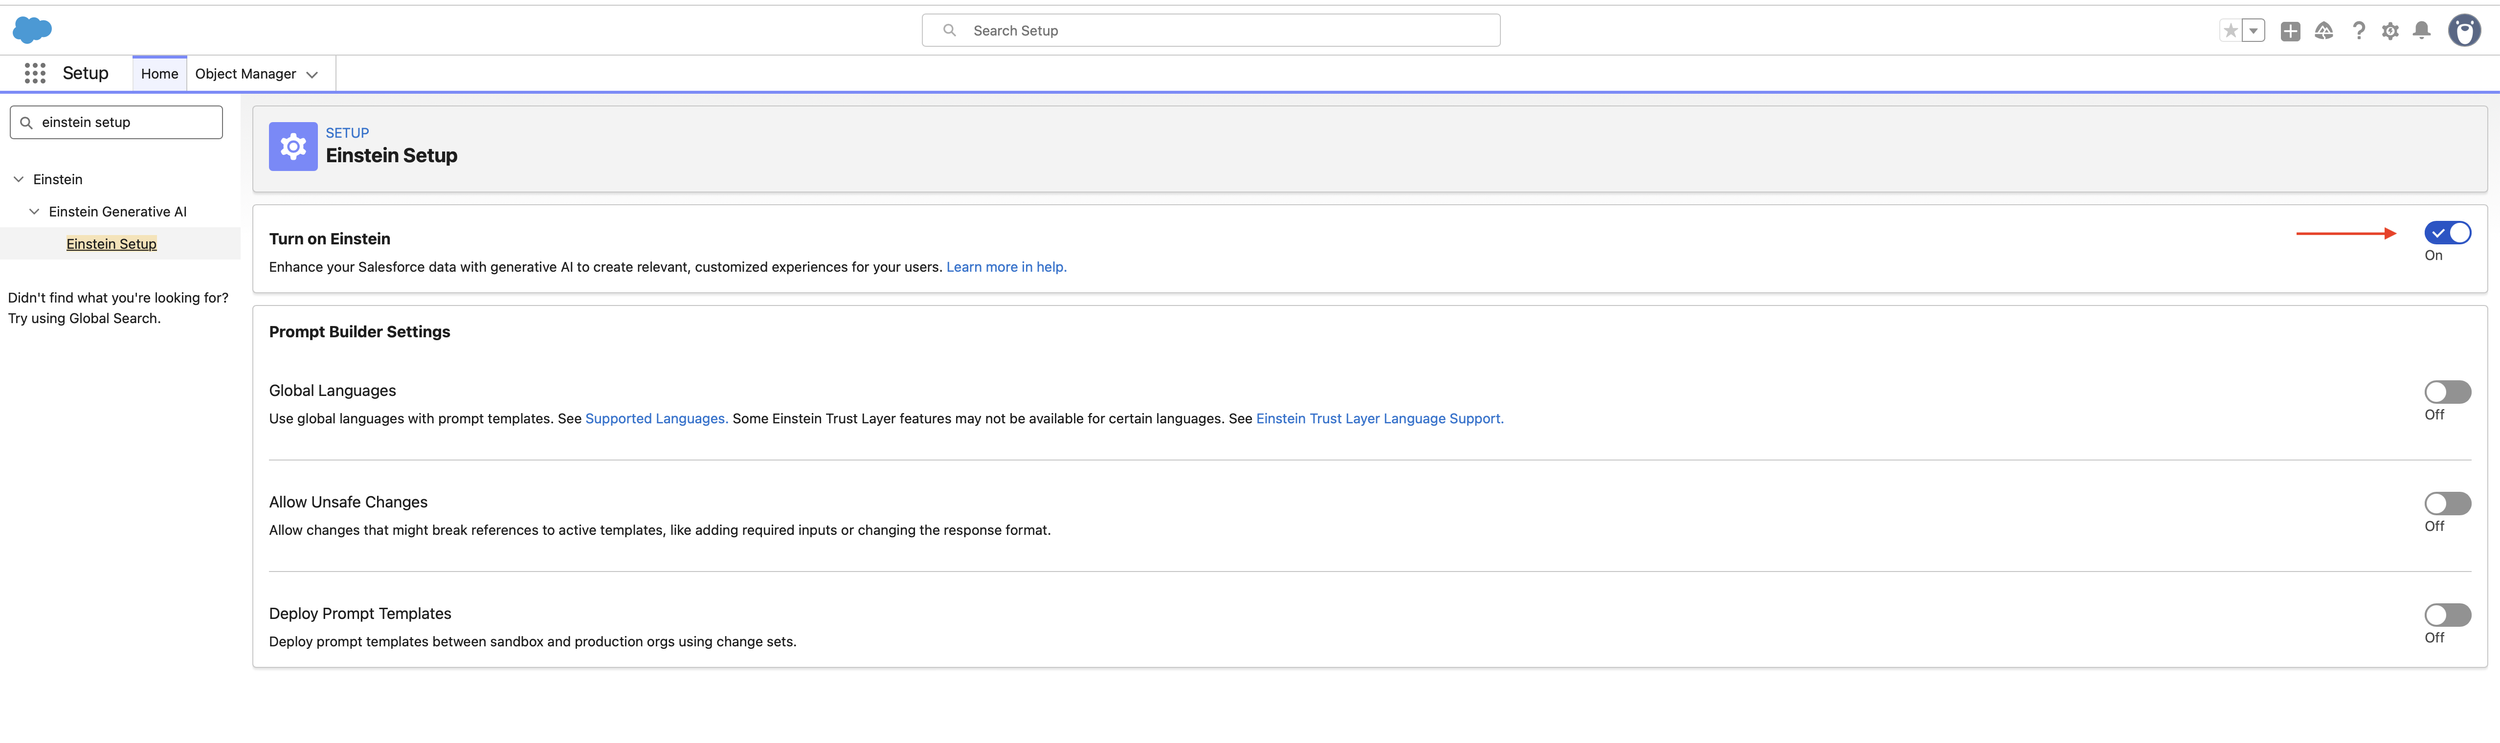The width and height of the screenshot is (2500, 743).
Task: Collapse the Einstein Generative AI chevron
Action: tap(34, 212)
